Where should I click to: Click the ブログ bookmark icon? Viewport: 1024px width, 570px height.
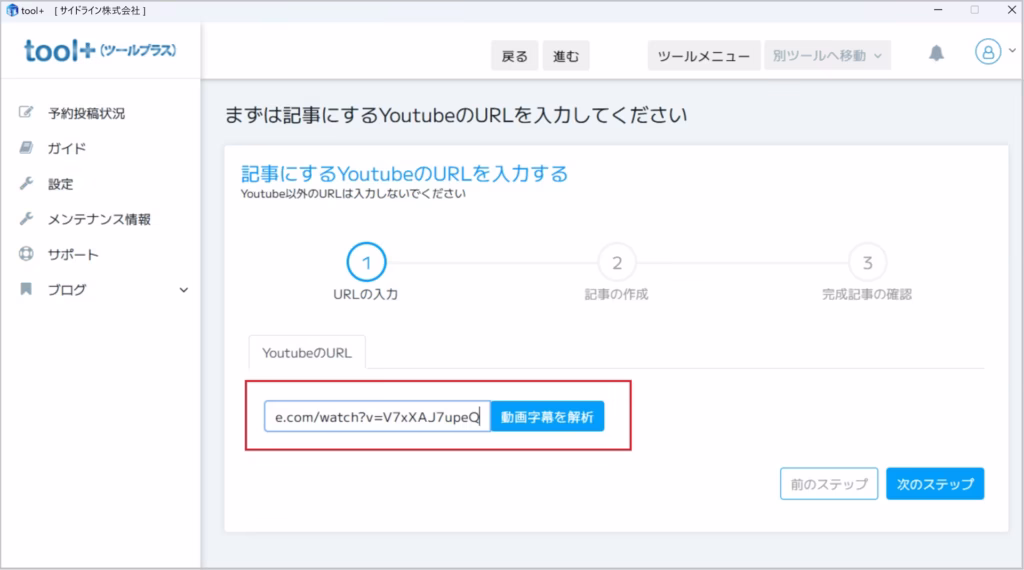(27, 290)
